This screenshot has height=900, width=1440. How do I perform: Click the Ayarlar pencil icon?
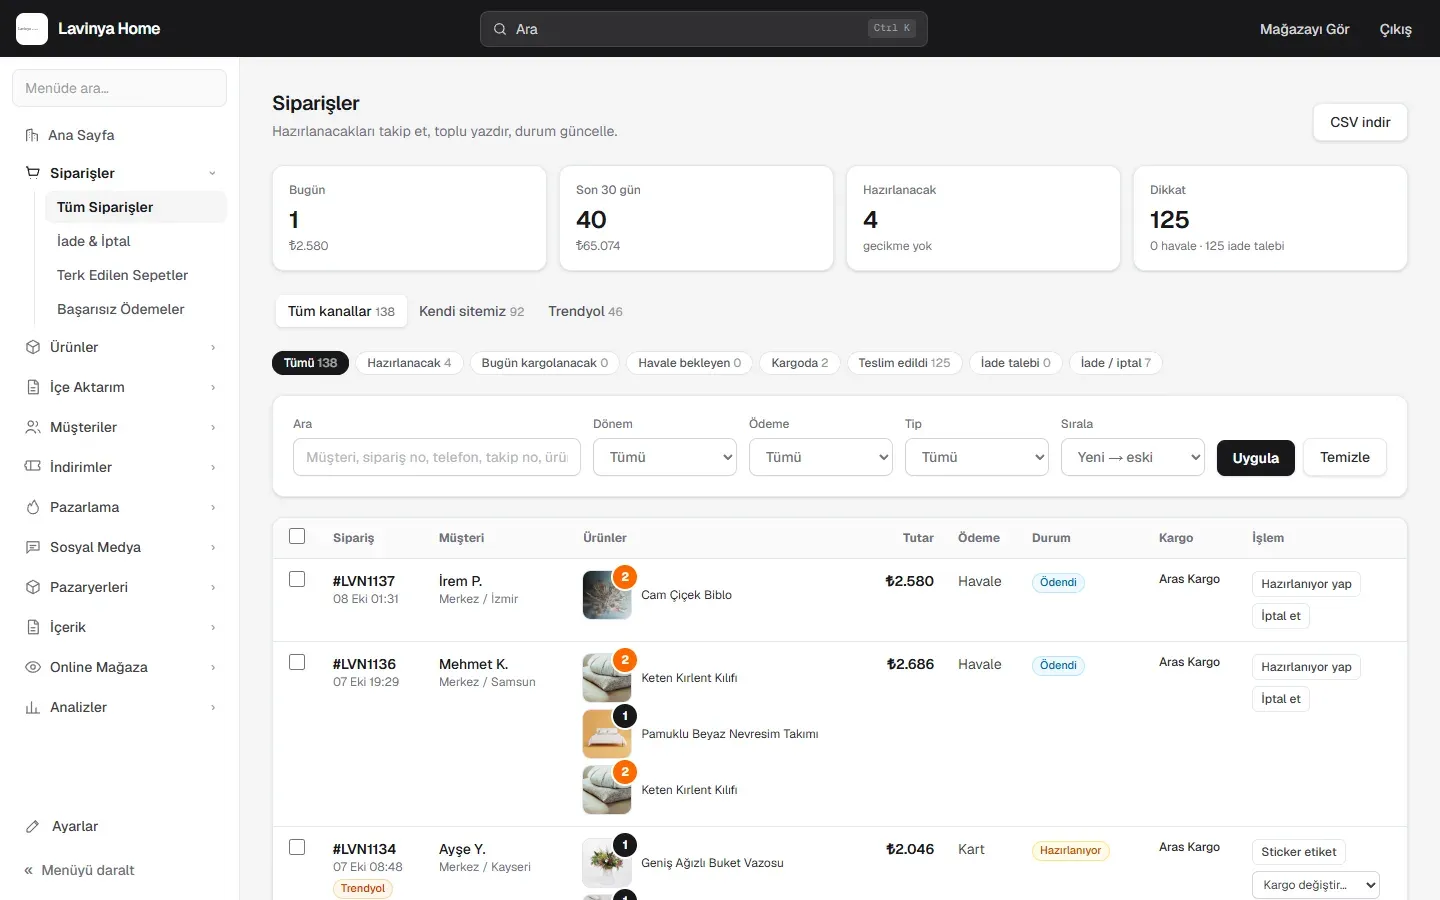(x=33, y=826)
